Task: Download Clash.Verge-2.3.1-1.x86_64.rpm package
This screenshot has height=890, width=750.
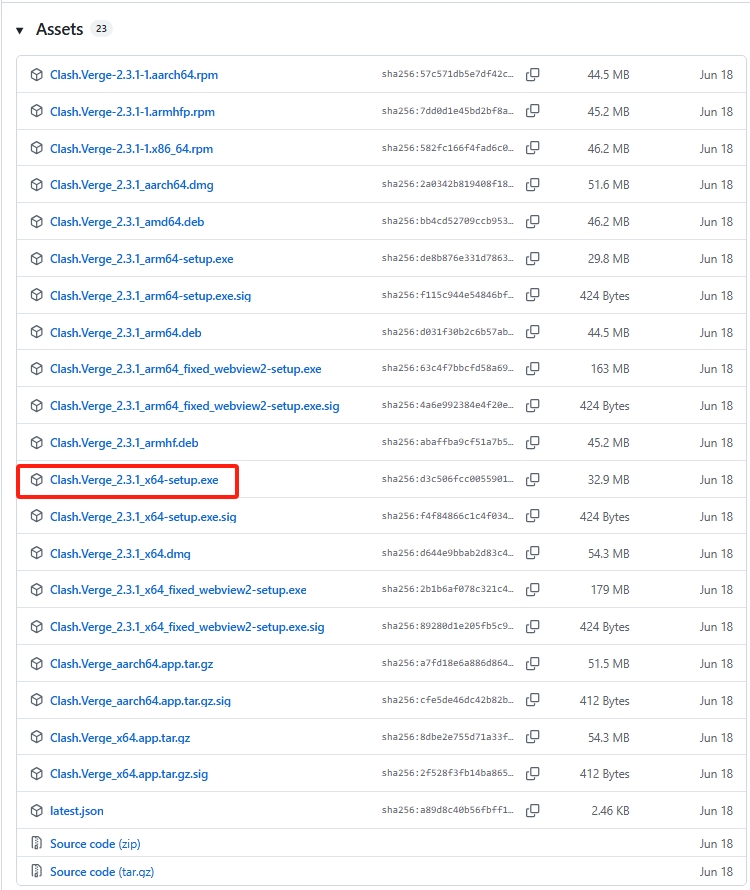Action: tap(131, 149)
